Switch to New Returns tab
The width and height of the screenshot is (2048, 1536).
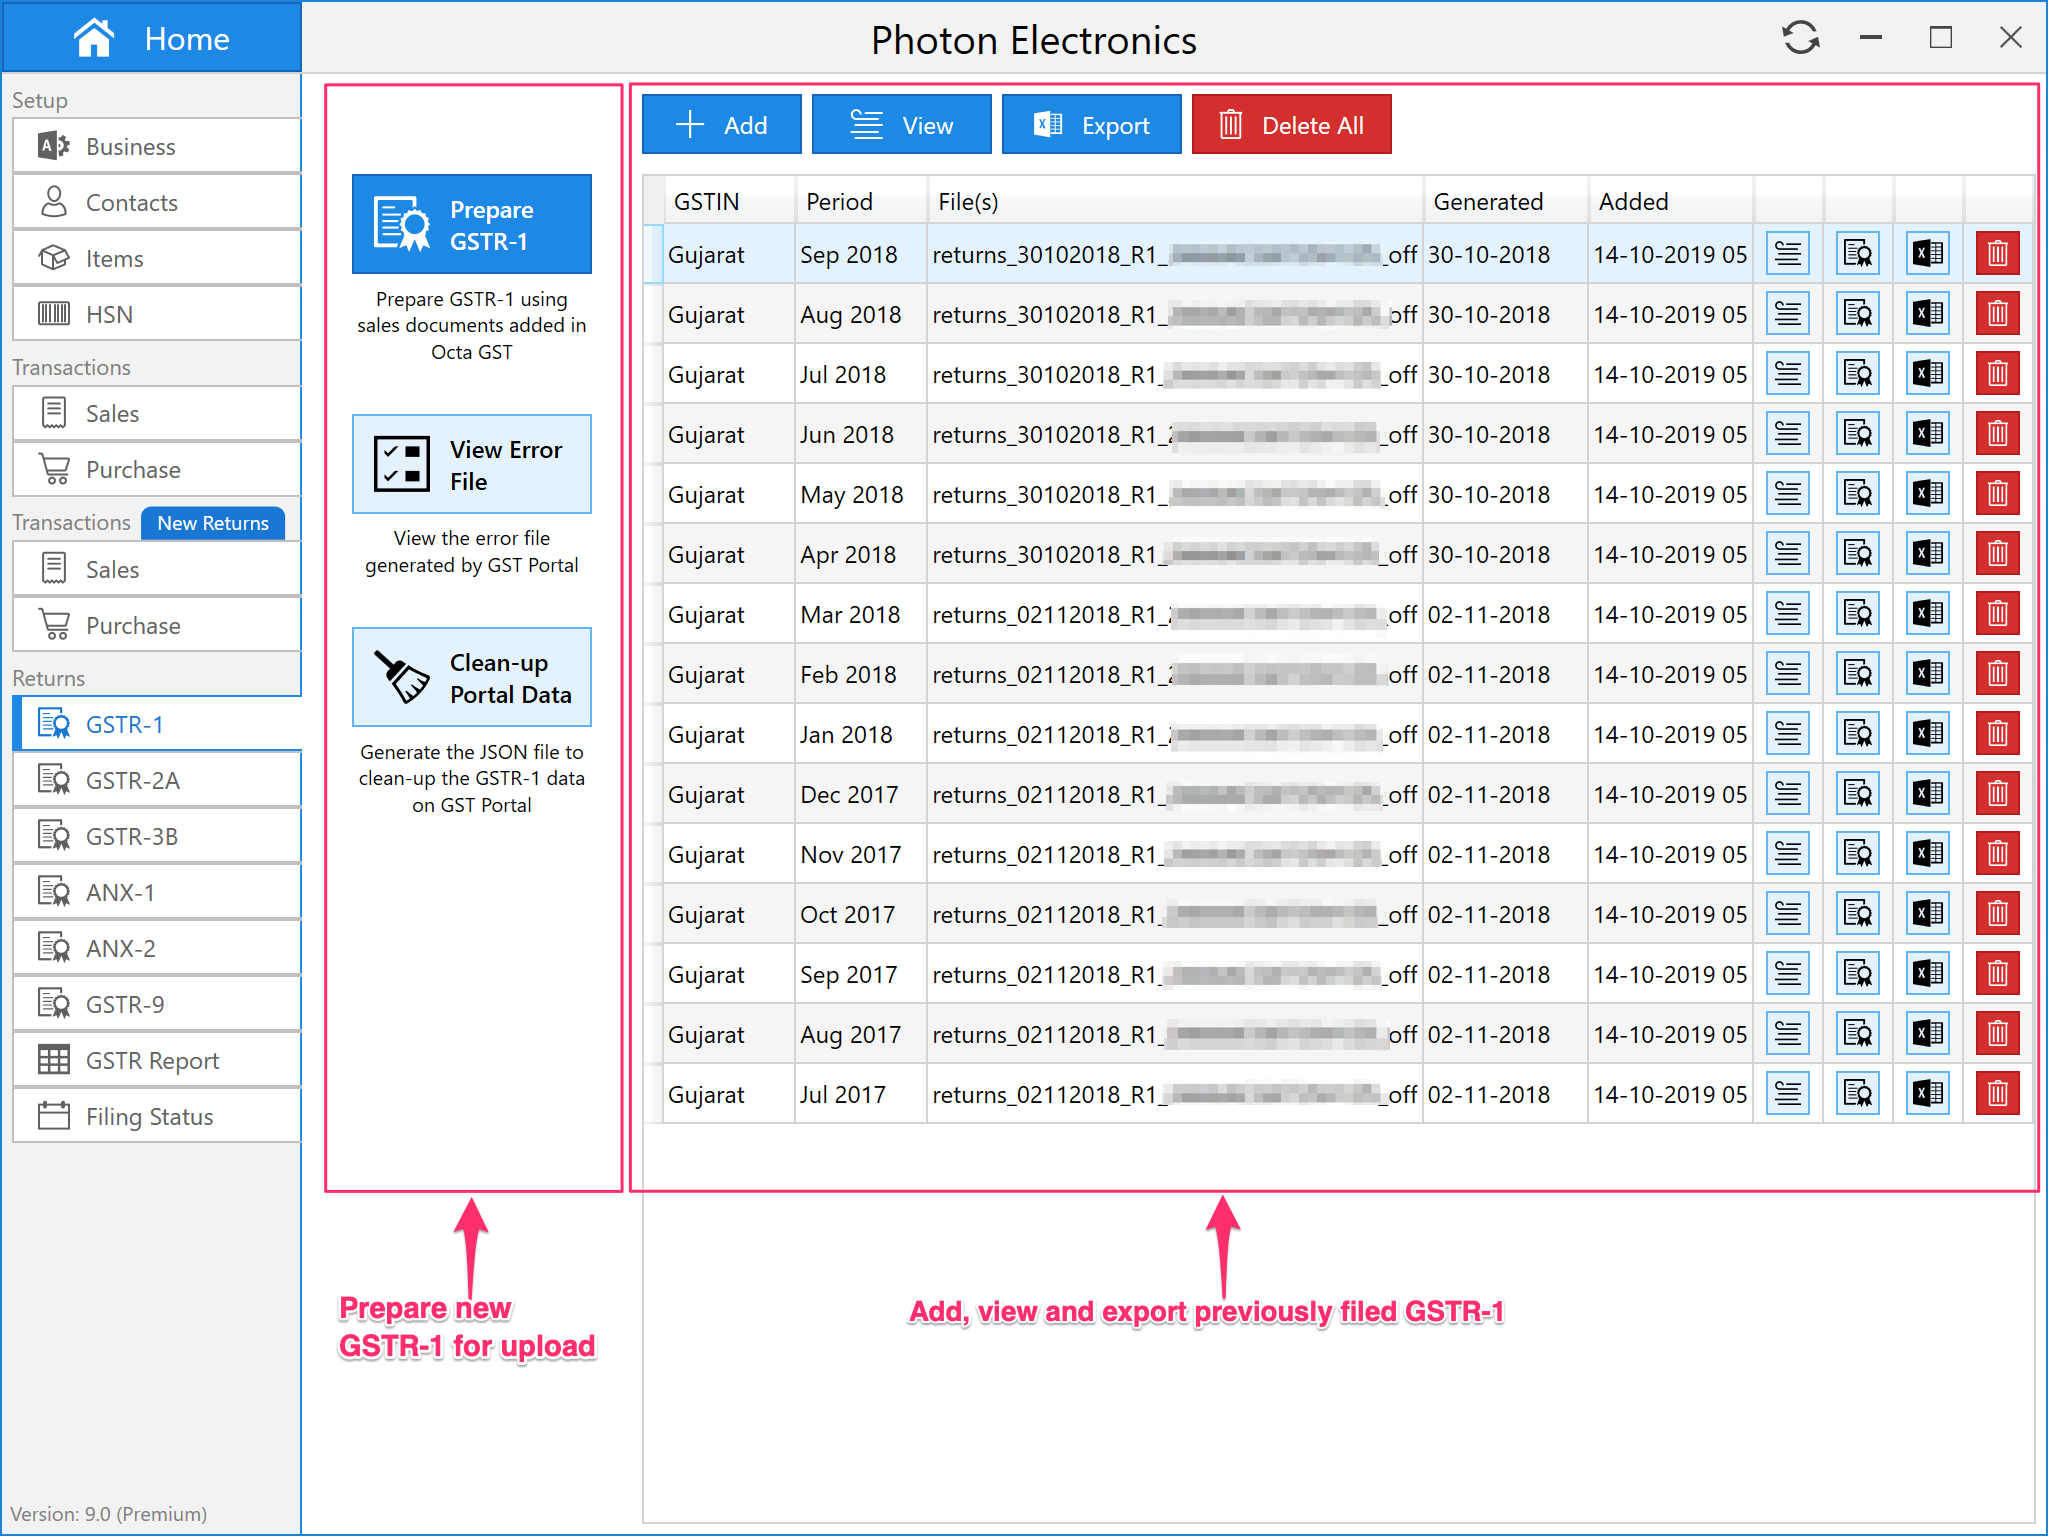213,523
